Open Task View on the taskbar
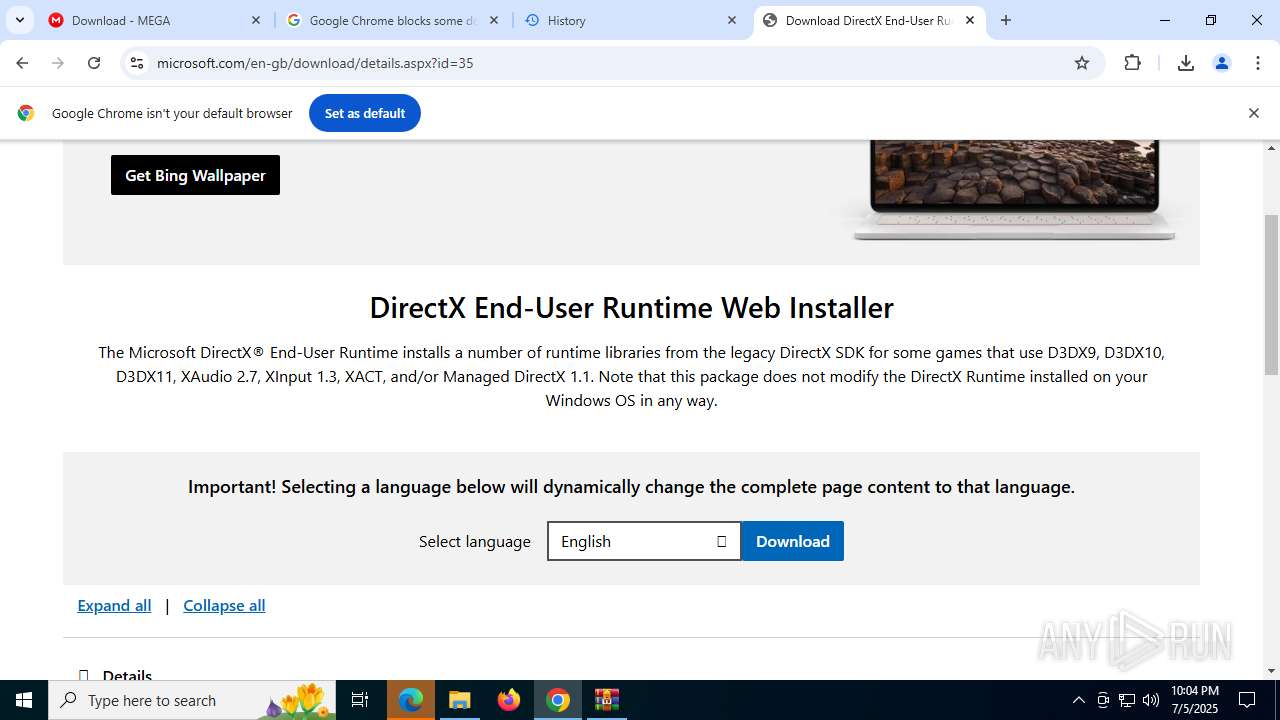Image resolution: width=1280 pixels, height=720 pixels. click(x=360, y=700)
